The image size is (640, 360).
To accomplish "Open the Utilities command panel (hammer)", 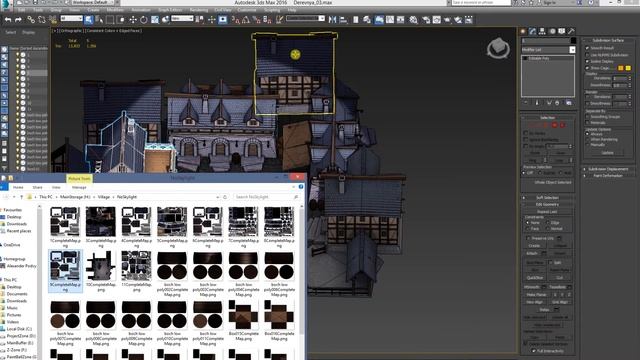I will (x=571, y=31).
